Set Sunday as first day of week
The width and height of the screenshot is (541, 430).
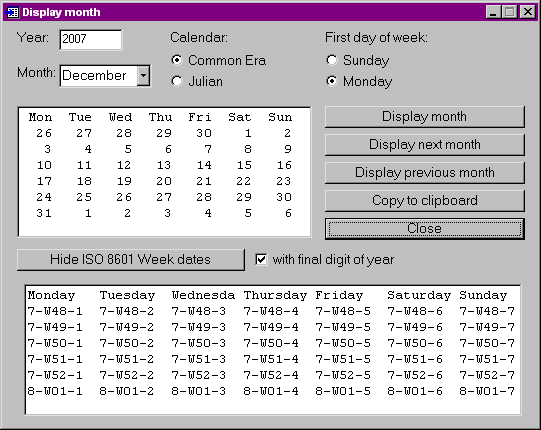pos(332,60)
